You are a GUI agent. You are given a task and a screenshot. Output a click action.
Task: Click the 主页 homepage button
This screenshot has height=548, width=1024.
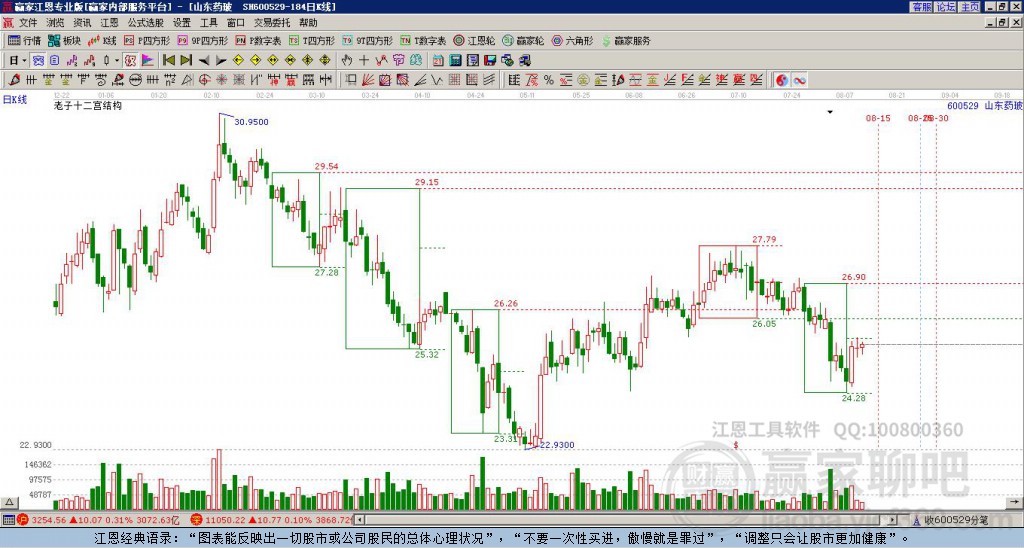point(969,7)
